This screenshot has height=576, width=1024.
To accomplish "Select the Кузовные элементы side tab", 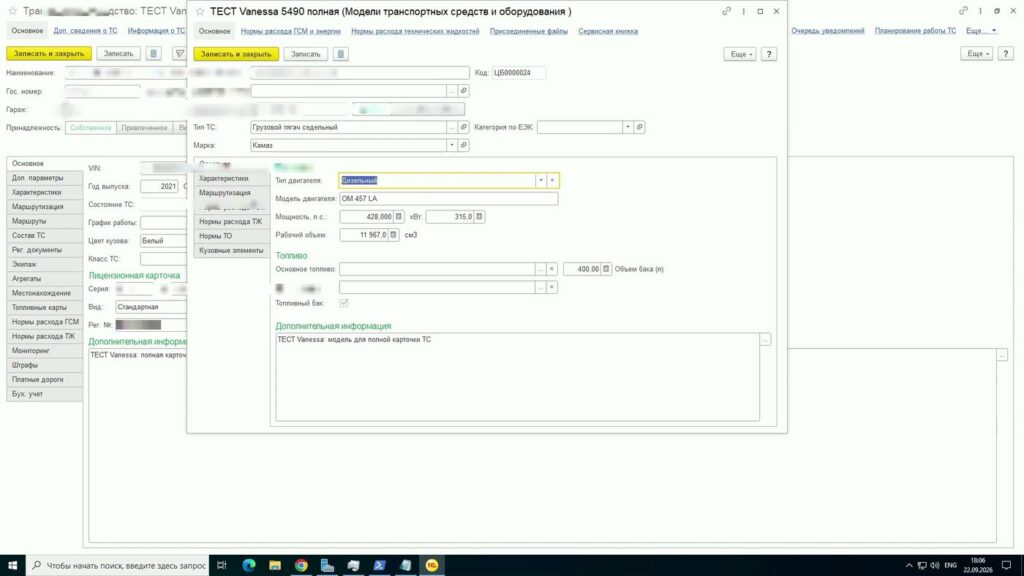I will tap(231, 251).
